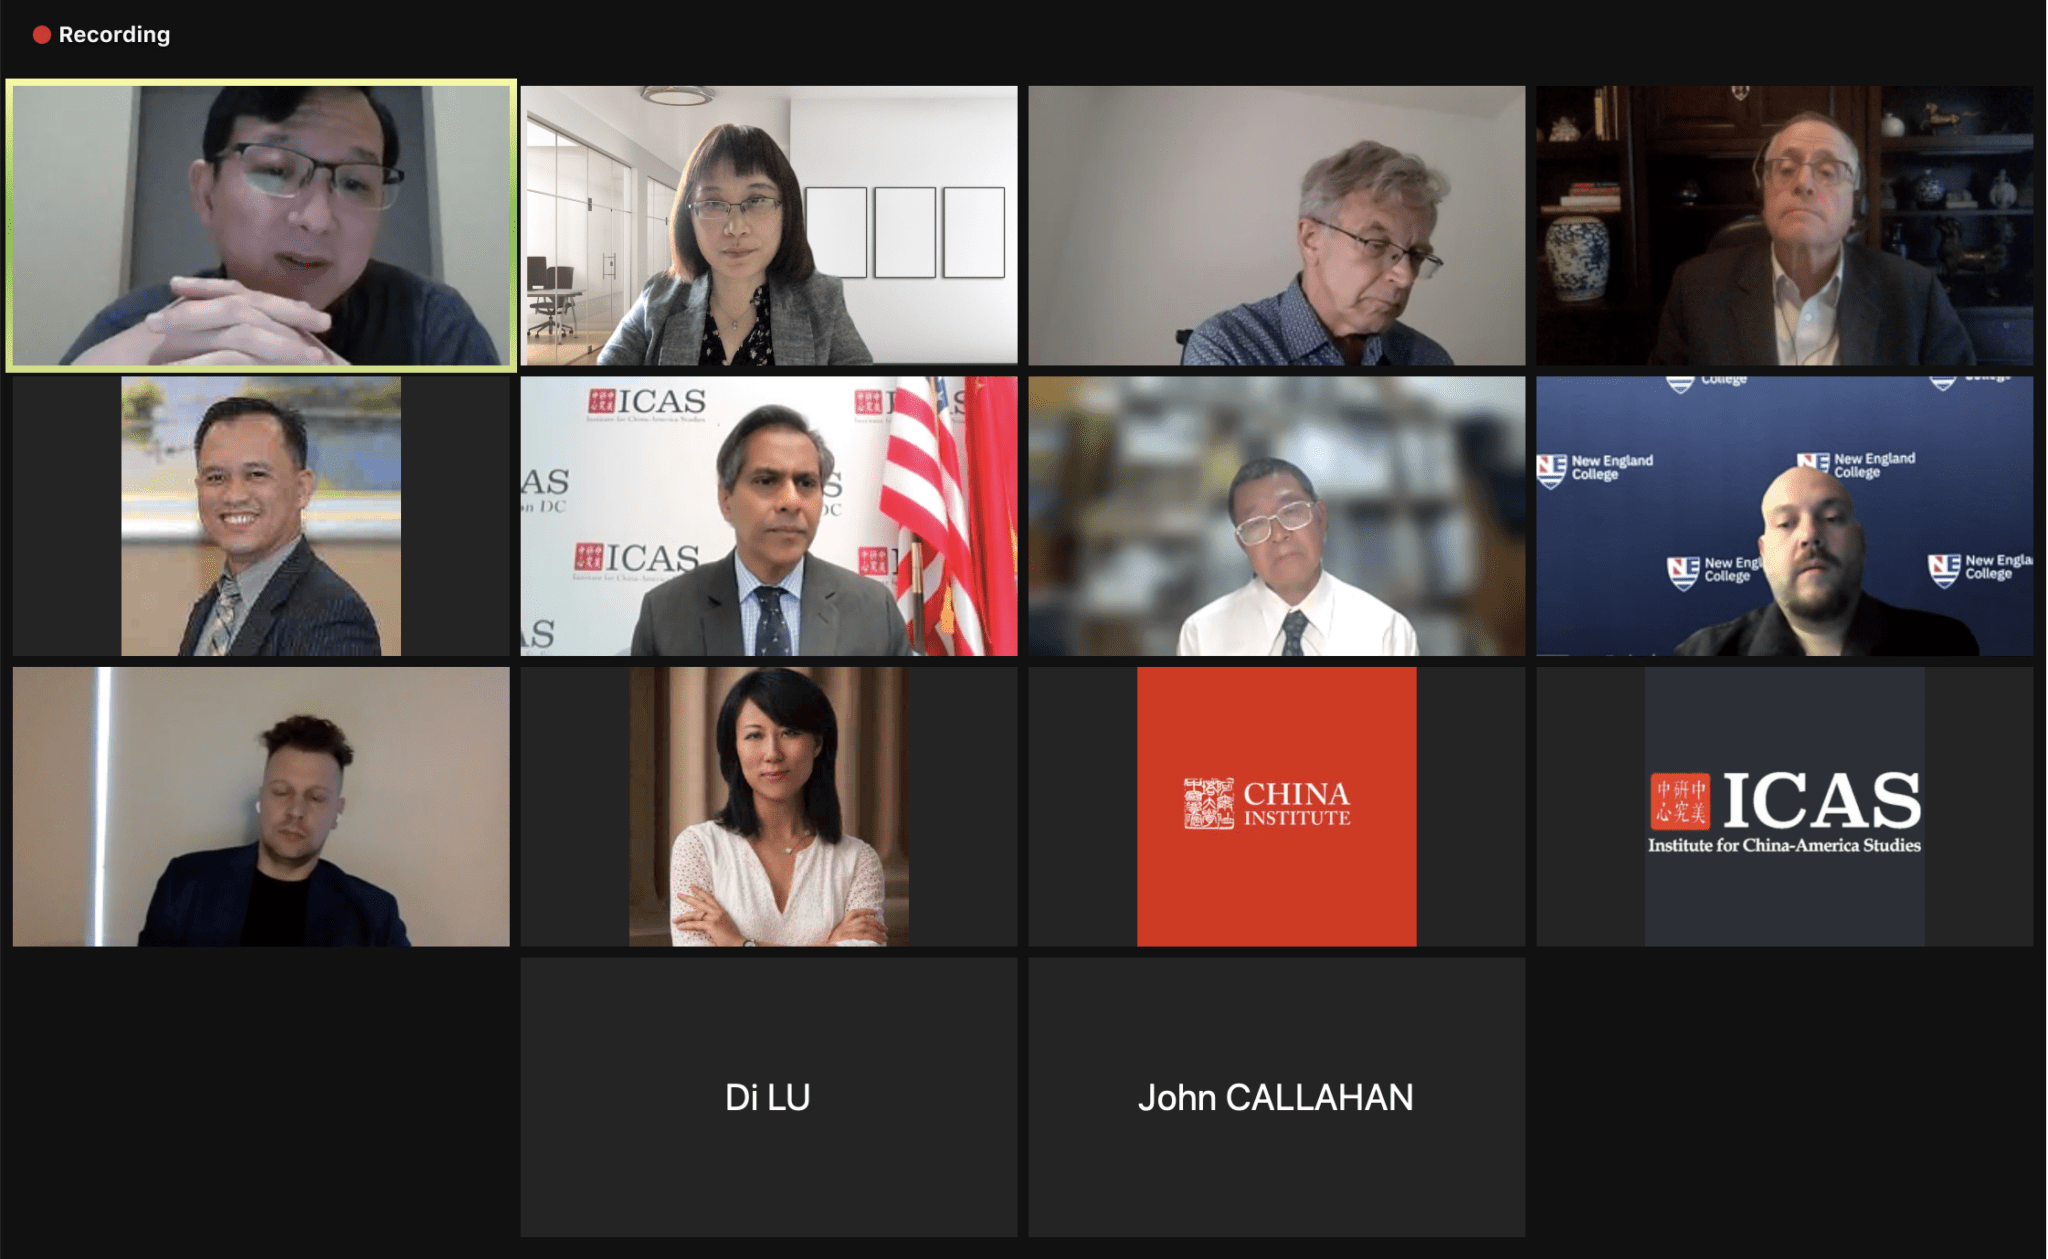
Task: Select the man in white shirt and tie
Action: click(1276, 516)
